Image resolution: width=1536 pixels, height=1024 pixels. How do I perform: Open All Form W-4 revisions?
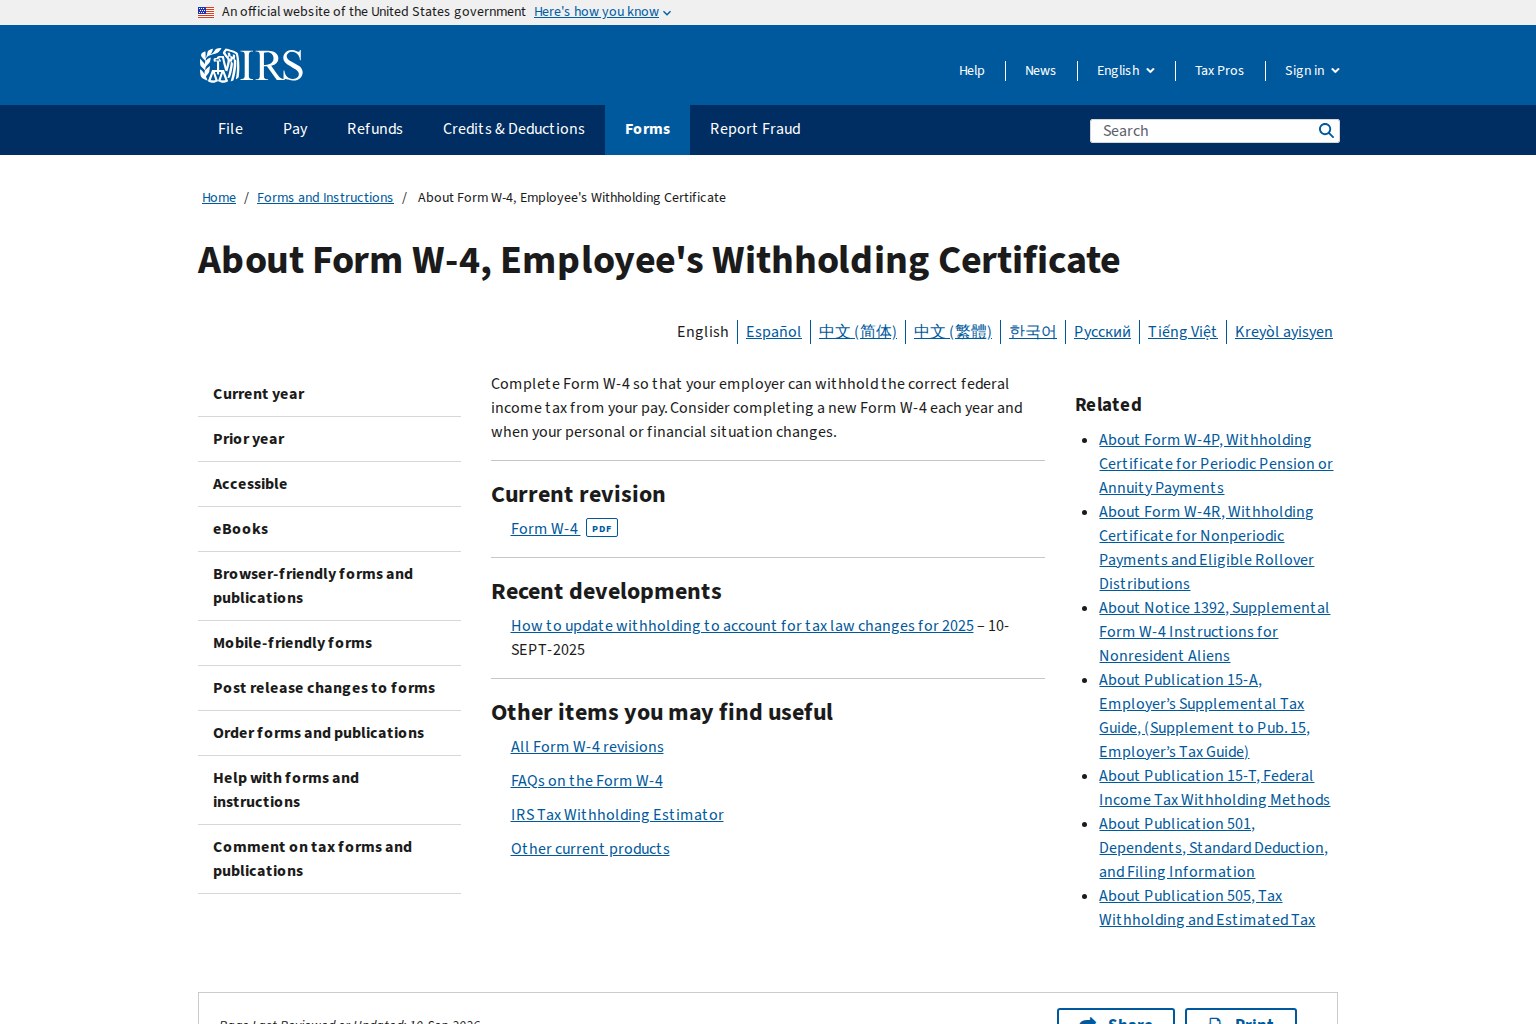[x=587, y=747]
